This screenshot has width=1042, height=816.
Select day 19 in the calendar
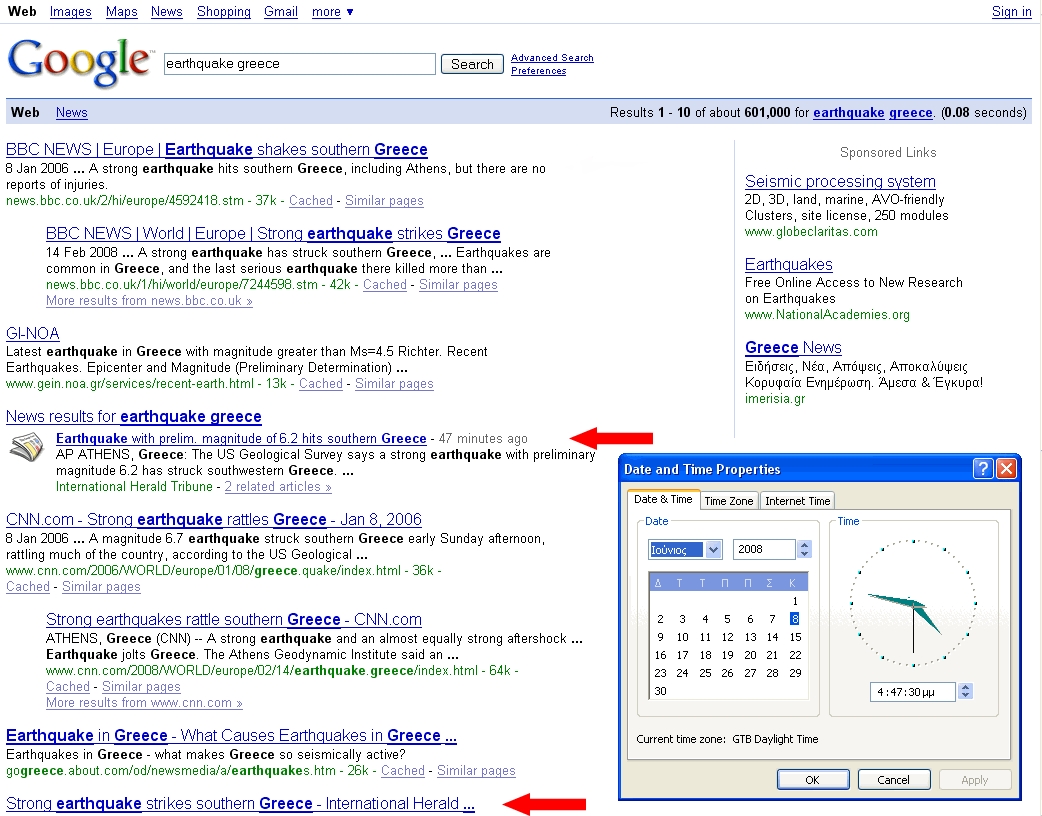(728, 655)
